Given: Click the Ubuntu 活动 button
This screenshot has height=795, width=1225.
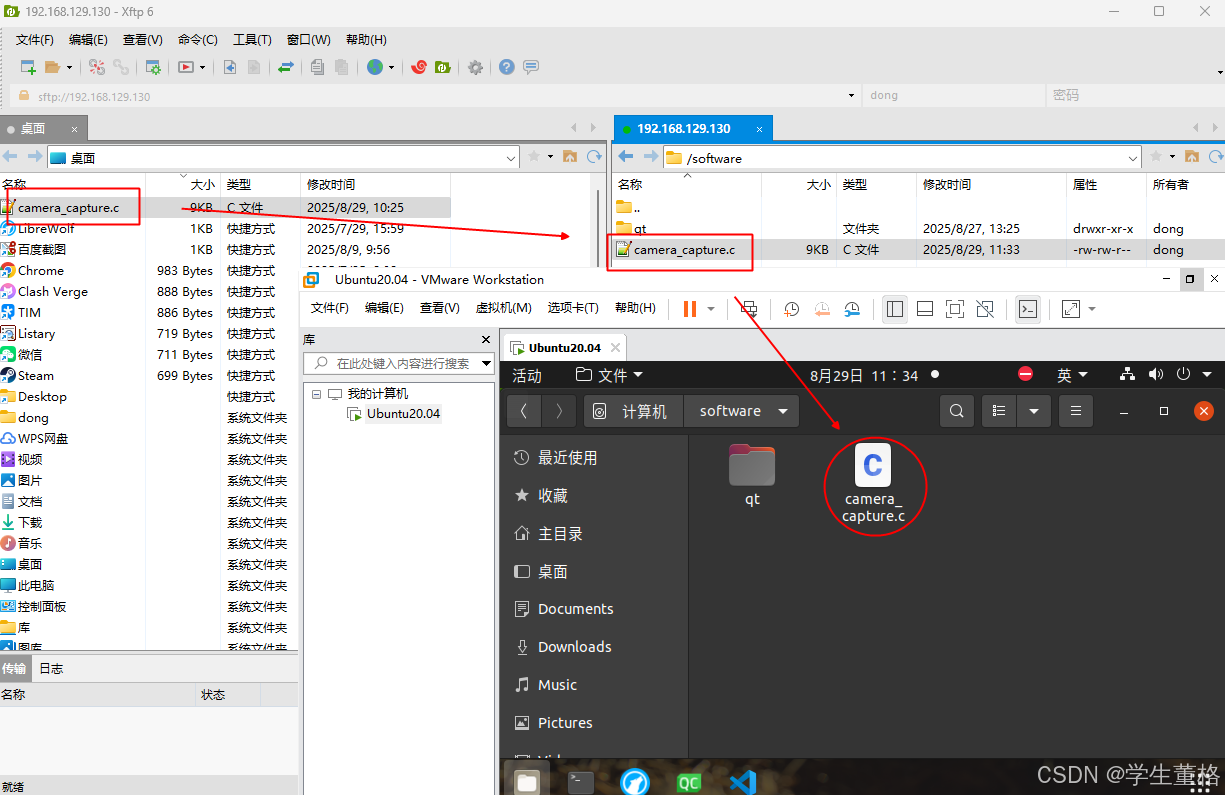Looking at the screenshot, I should (527, 375).
